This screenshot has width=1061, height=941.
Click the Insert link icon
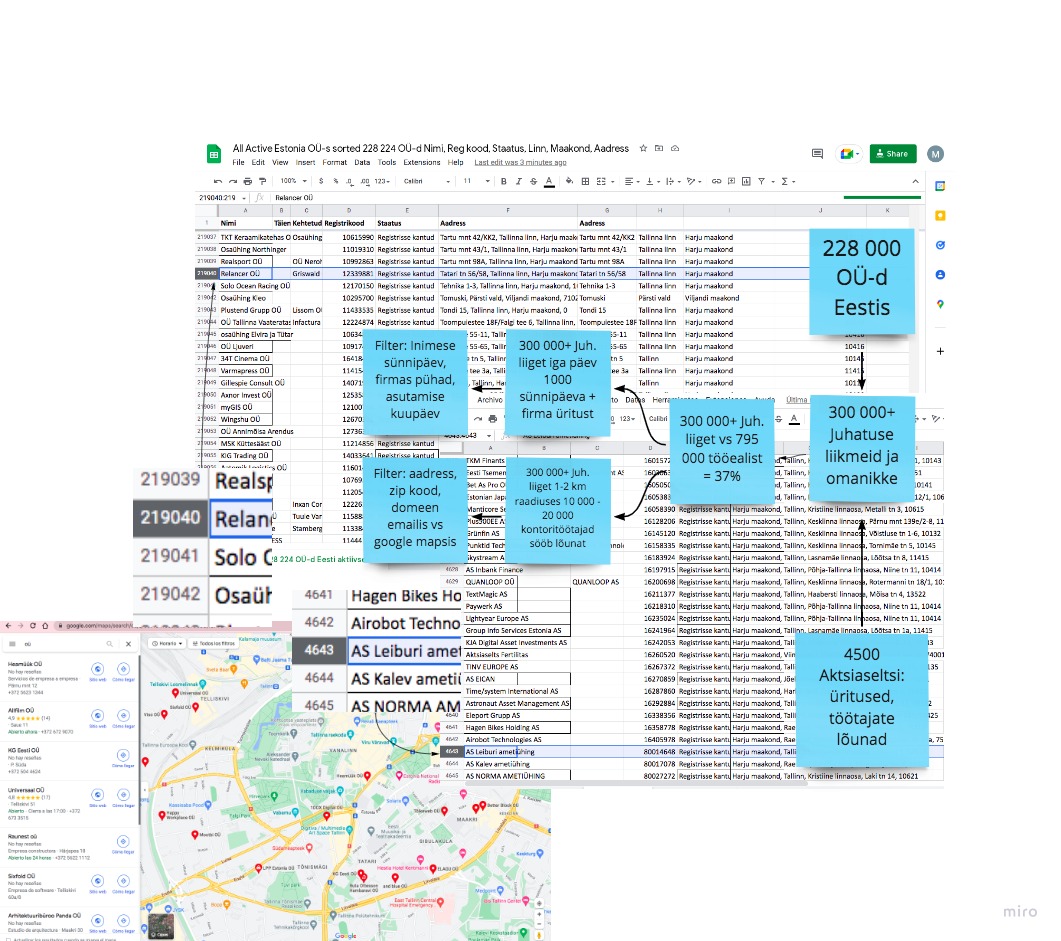click(x=716, y=181)
